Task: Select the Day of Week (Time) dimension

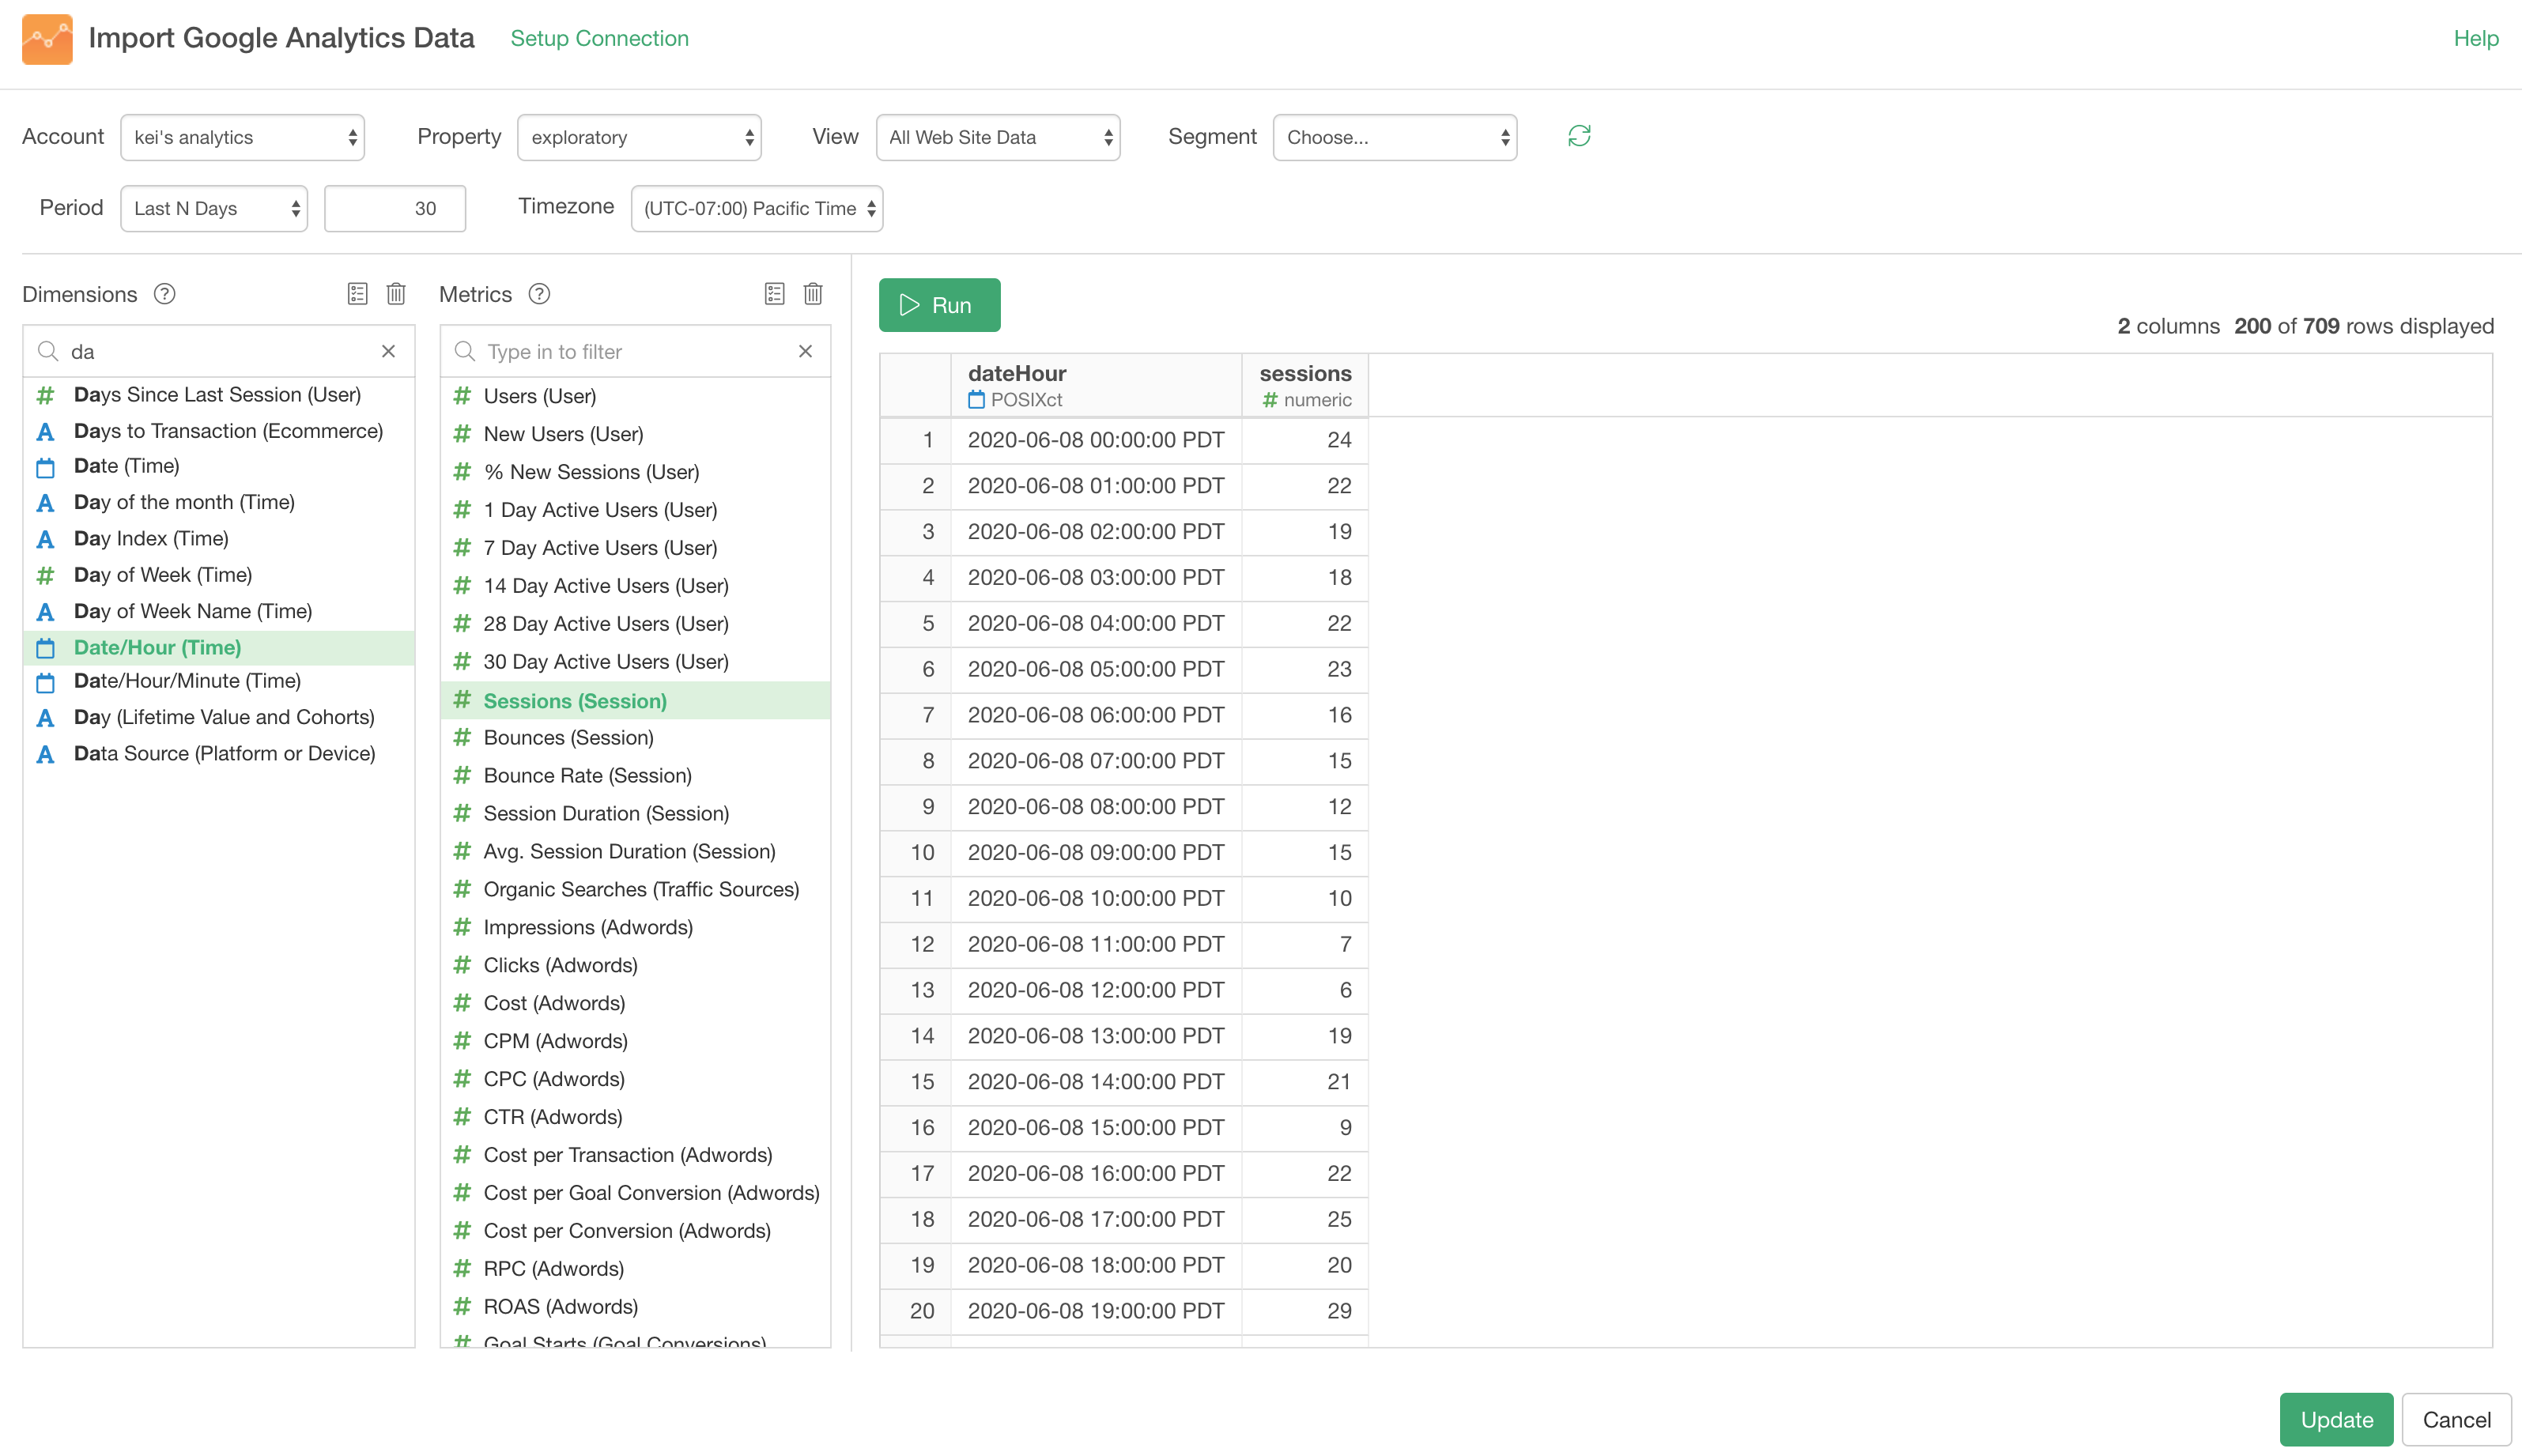Action: 219,575
